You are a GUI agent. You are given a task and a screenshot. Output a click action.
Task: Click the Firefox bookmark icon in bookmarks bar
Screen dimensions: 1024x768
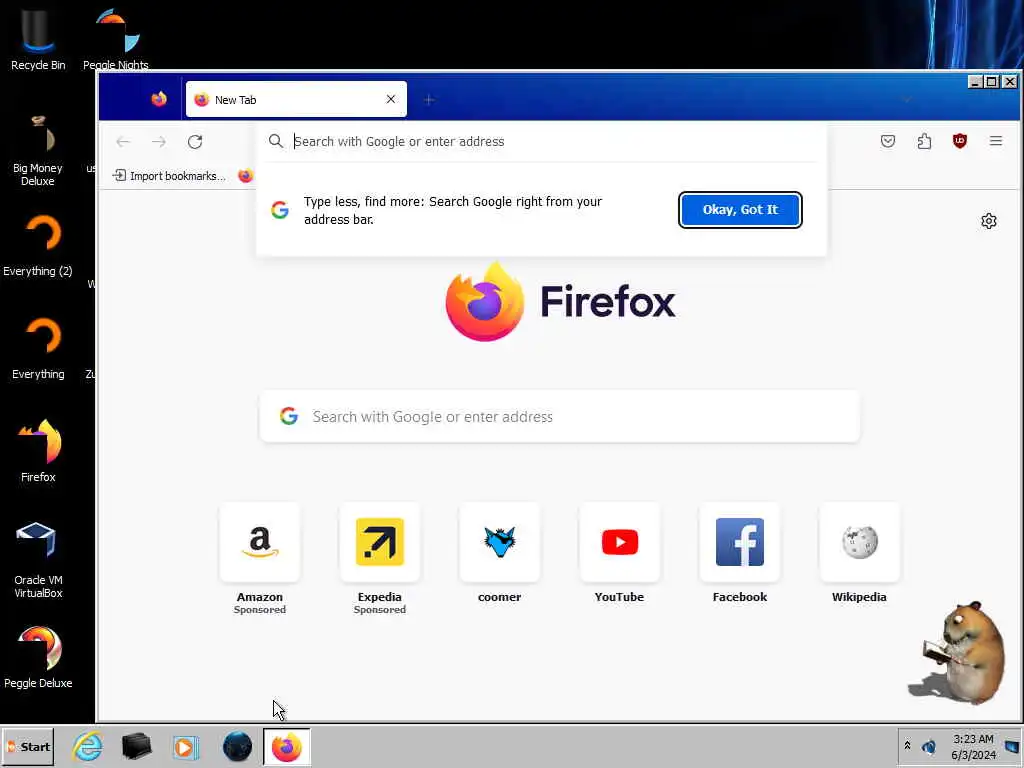pos(246,176)
